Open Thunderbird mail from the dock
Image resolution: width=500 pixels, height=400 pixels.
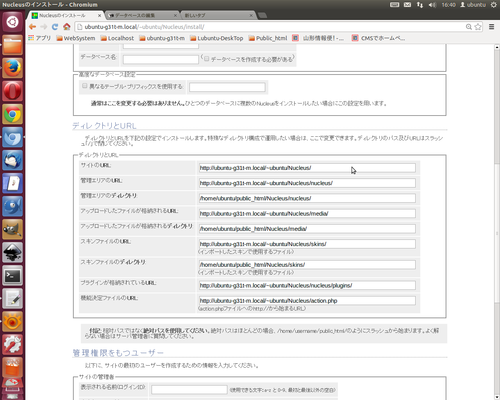(12, 160)
